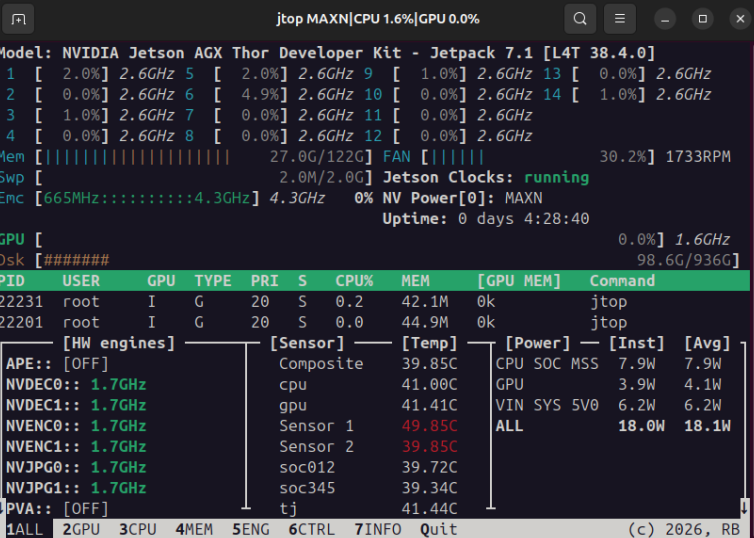Minimize the jtop terminal window
The image size is (754, 538).
665,19
